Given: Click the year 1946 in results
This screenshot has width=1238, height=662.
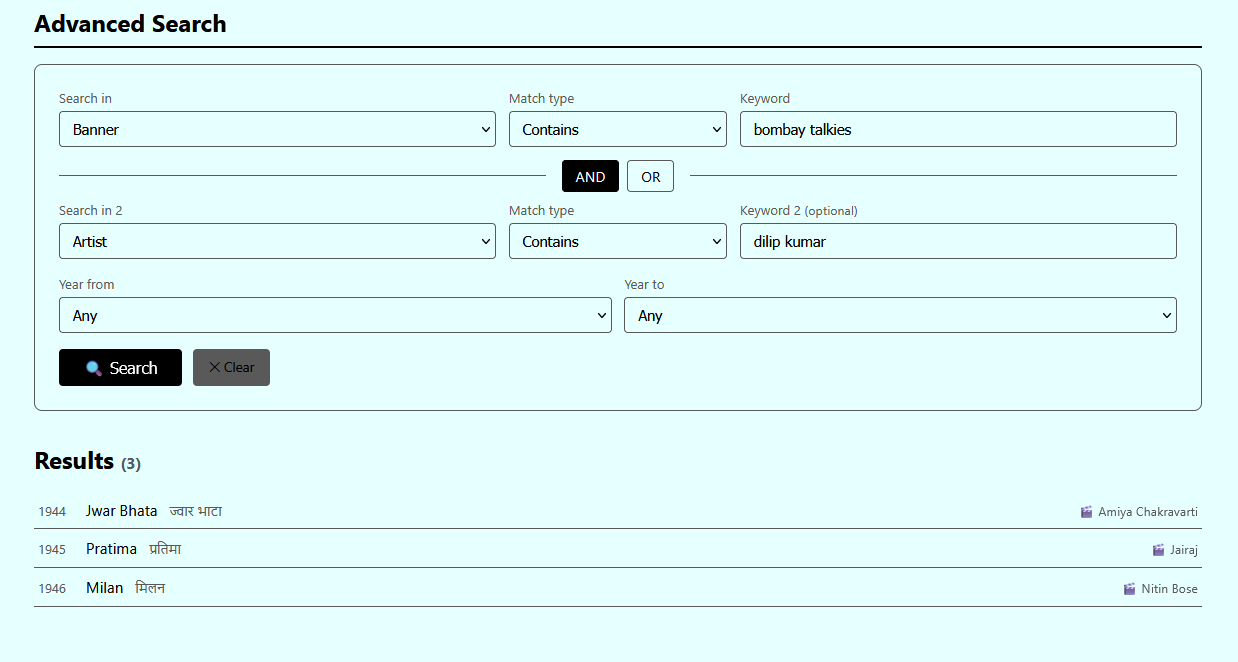Looking at the screenshot, I should (x=52, y=589).
